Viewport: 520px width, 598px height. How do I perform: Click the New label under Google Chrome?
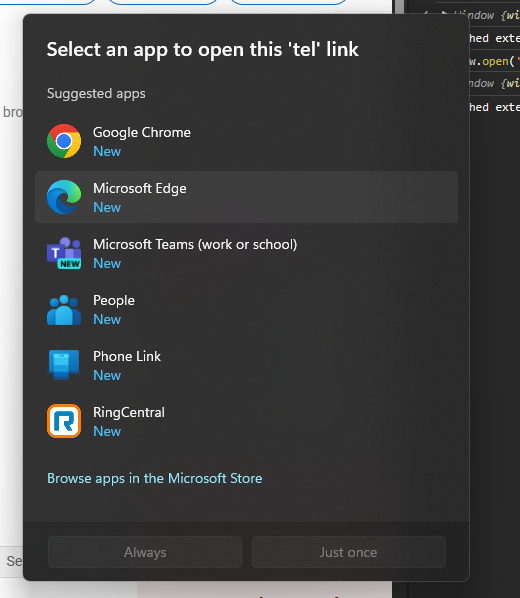point(107,151)
